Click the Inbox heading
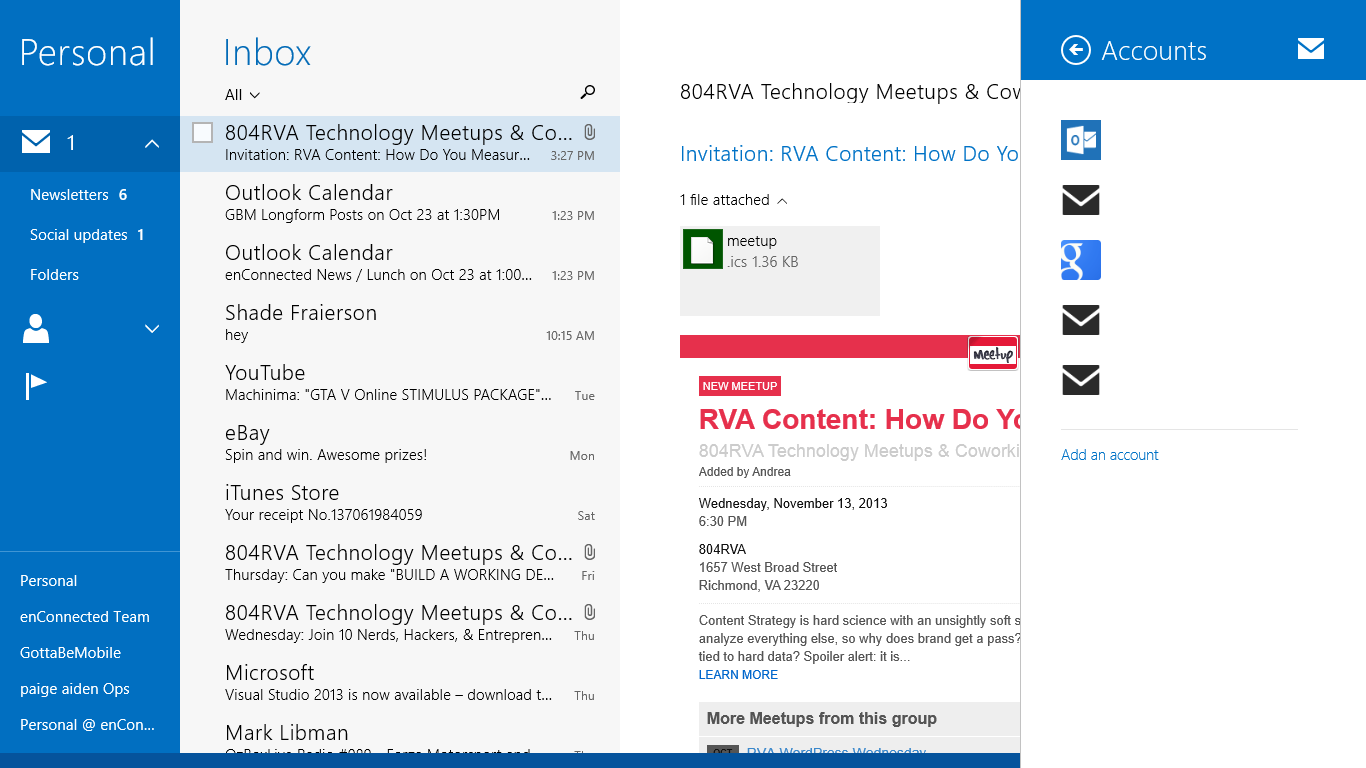1366x768 pixels. [x=267, y=53]
